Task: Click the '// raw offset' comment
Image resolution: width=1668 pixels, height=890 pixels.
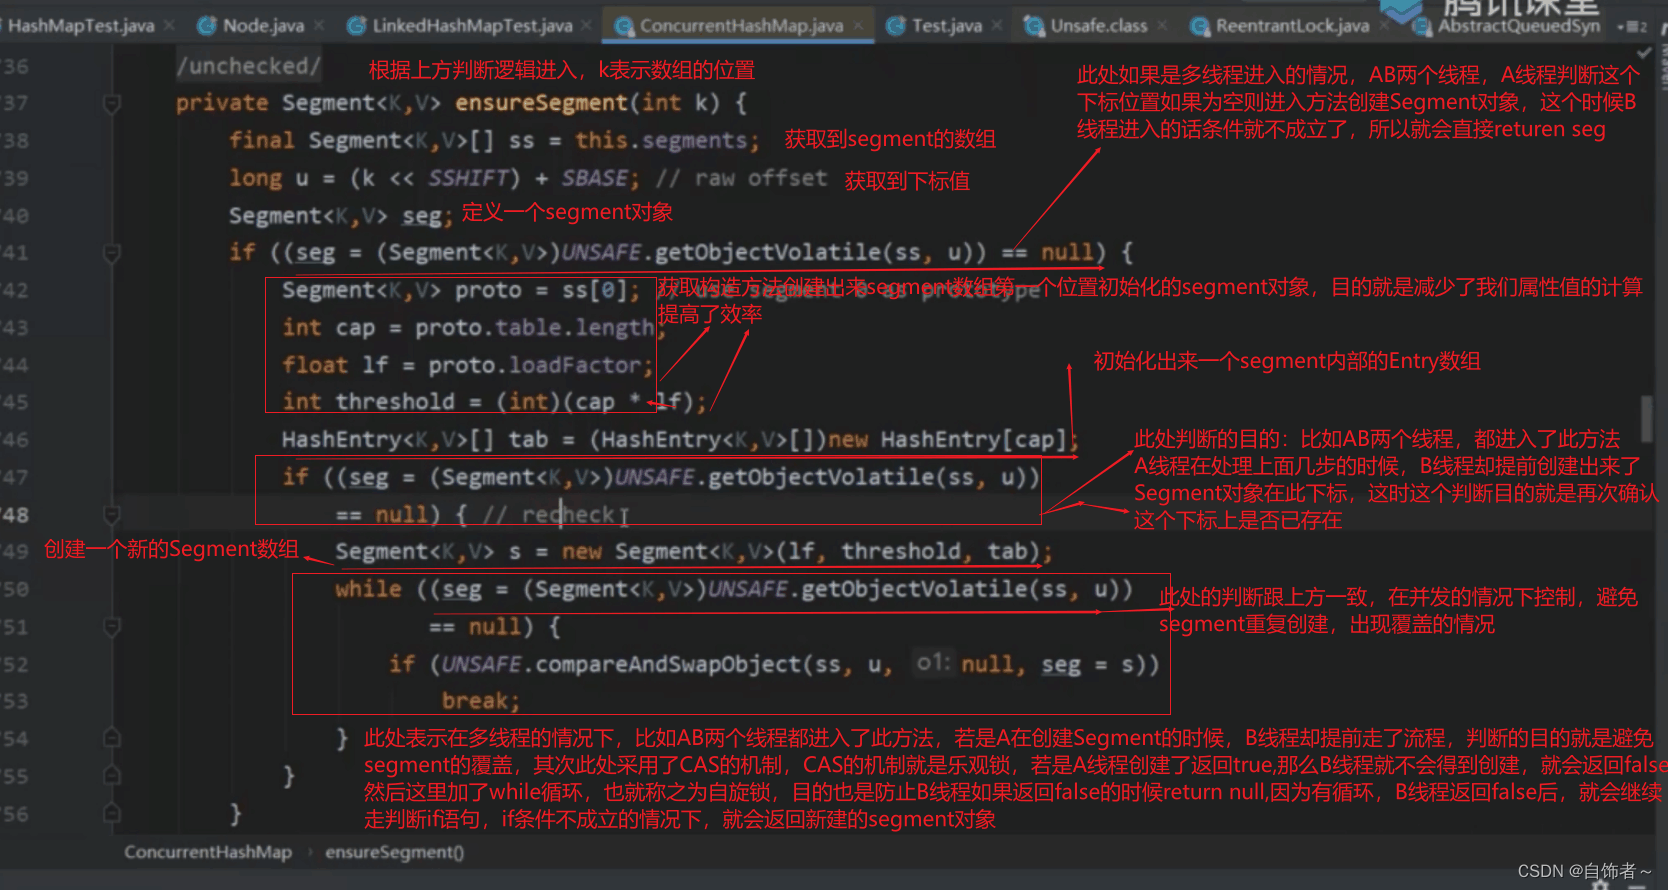Action: point(742,178)
